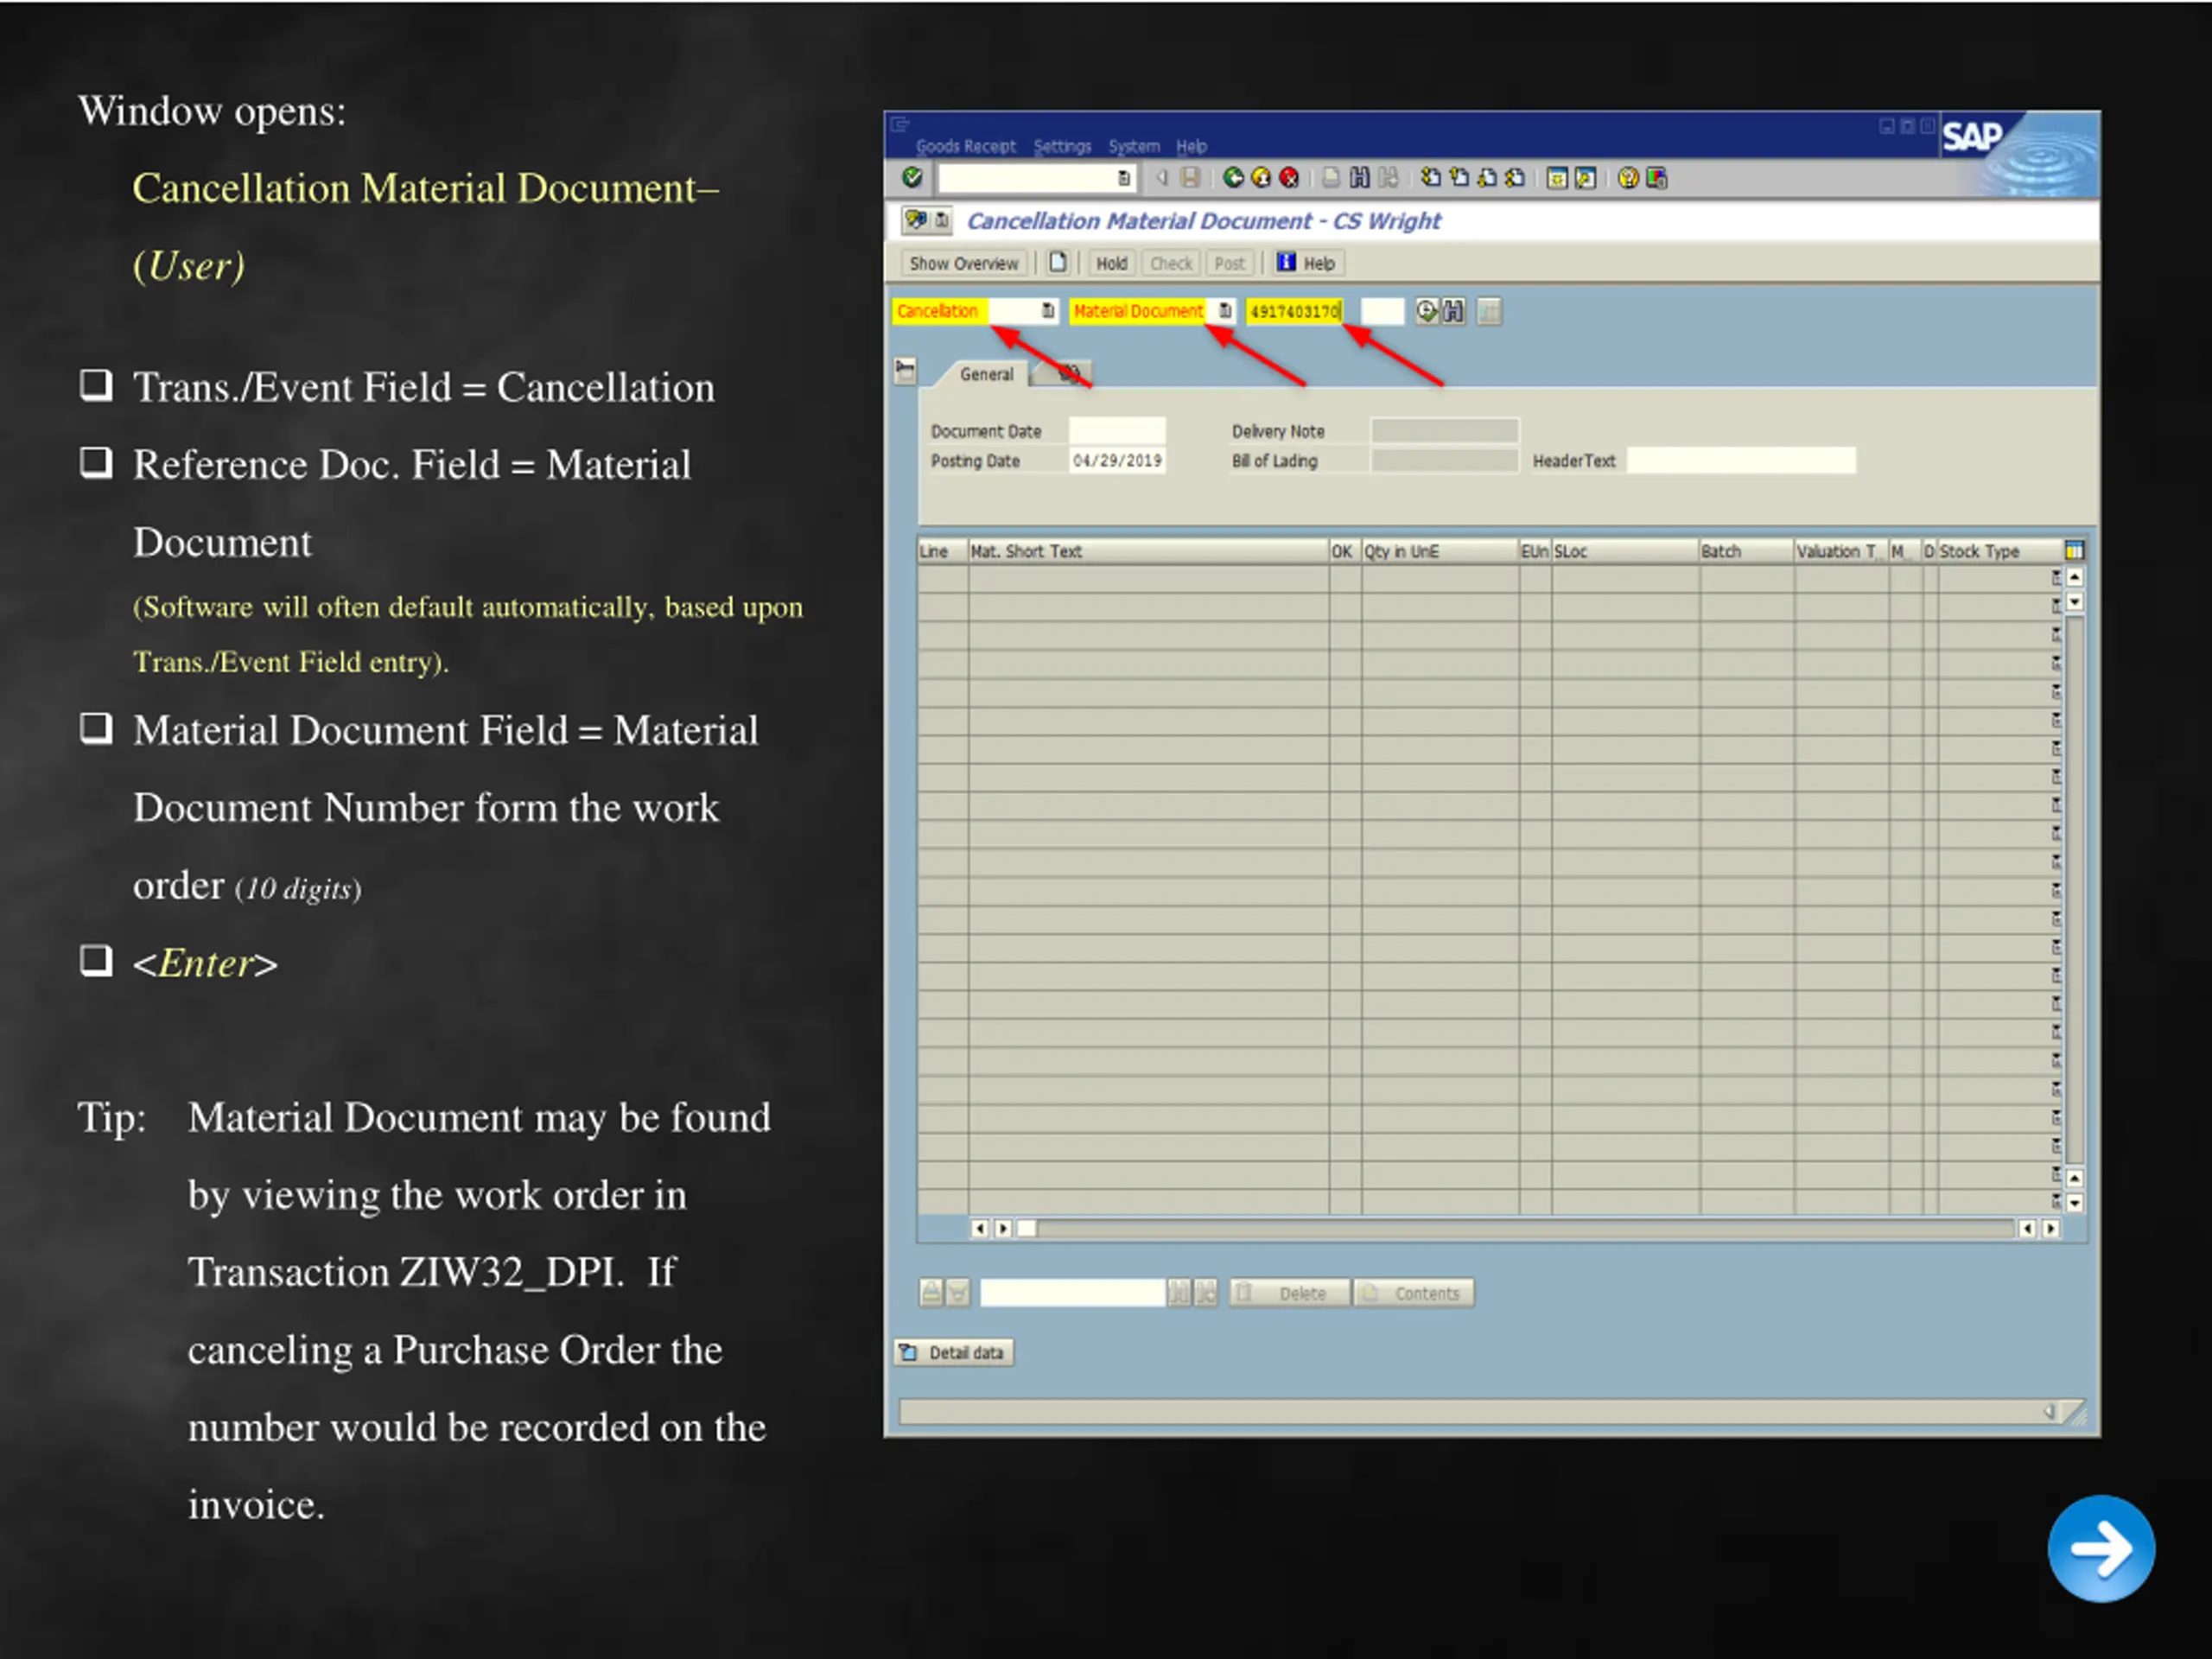This screenshot has height=1659, width=2212.
Task: Click the Find Next binoculars icon
Action: pyautogui.click(x=1388, y=178)
